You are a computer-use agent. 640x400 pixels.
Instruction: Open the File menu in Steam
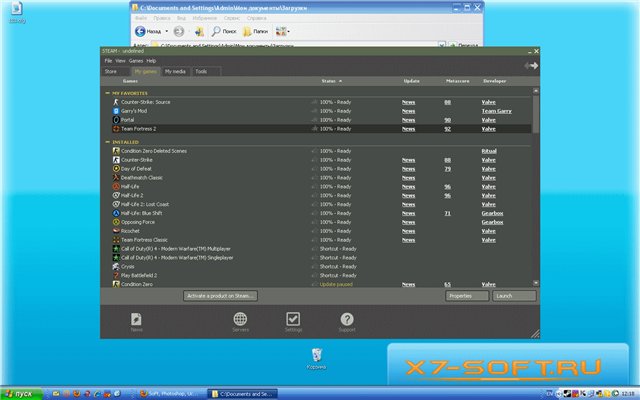click(108, 61)
